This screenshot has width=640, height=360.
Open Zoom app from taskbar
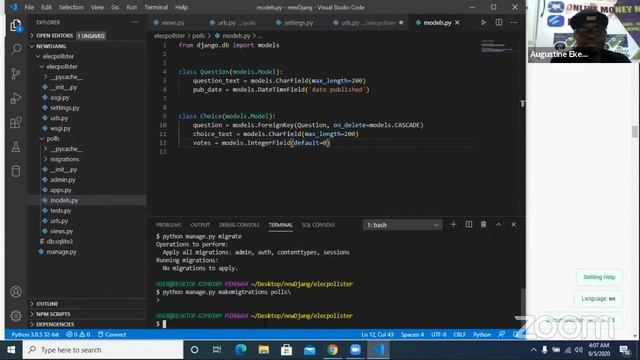[x=355, y=350]
